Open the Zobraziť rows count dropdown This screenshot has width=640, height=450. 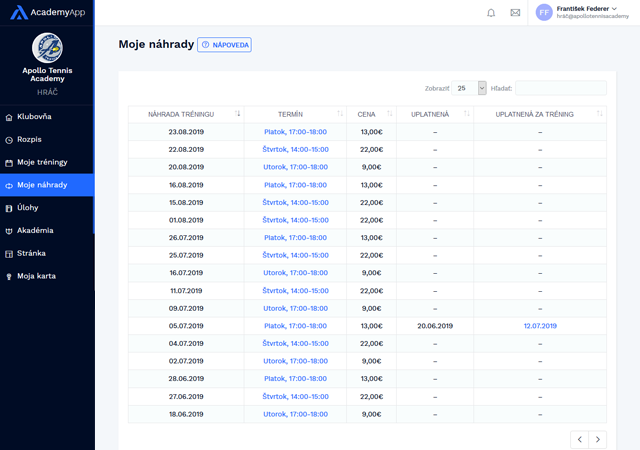pos(469,88)
